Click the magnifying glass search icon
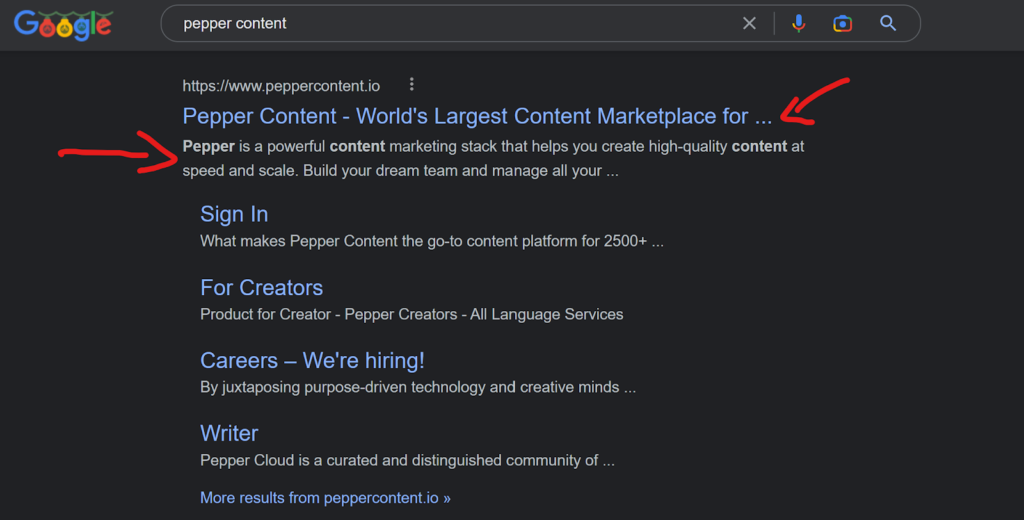 pos(888,24)
